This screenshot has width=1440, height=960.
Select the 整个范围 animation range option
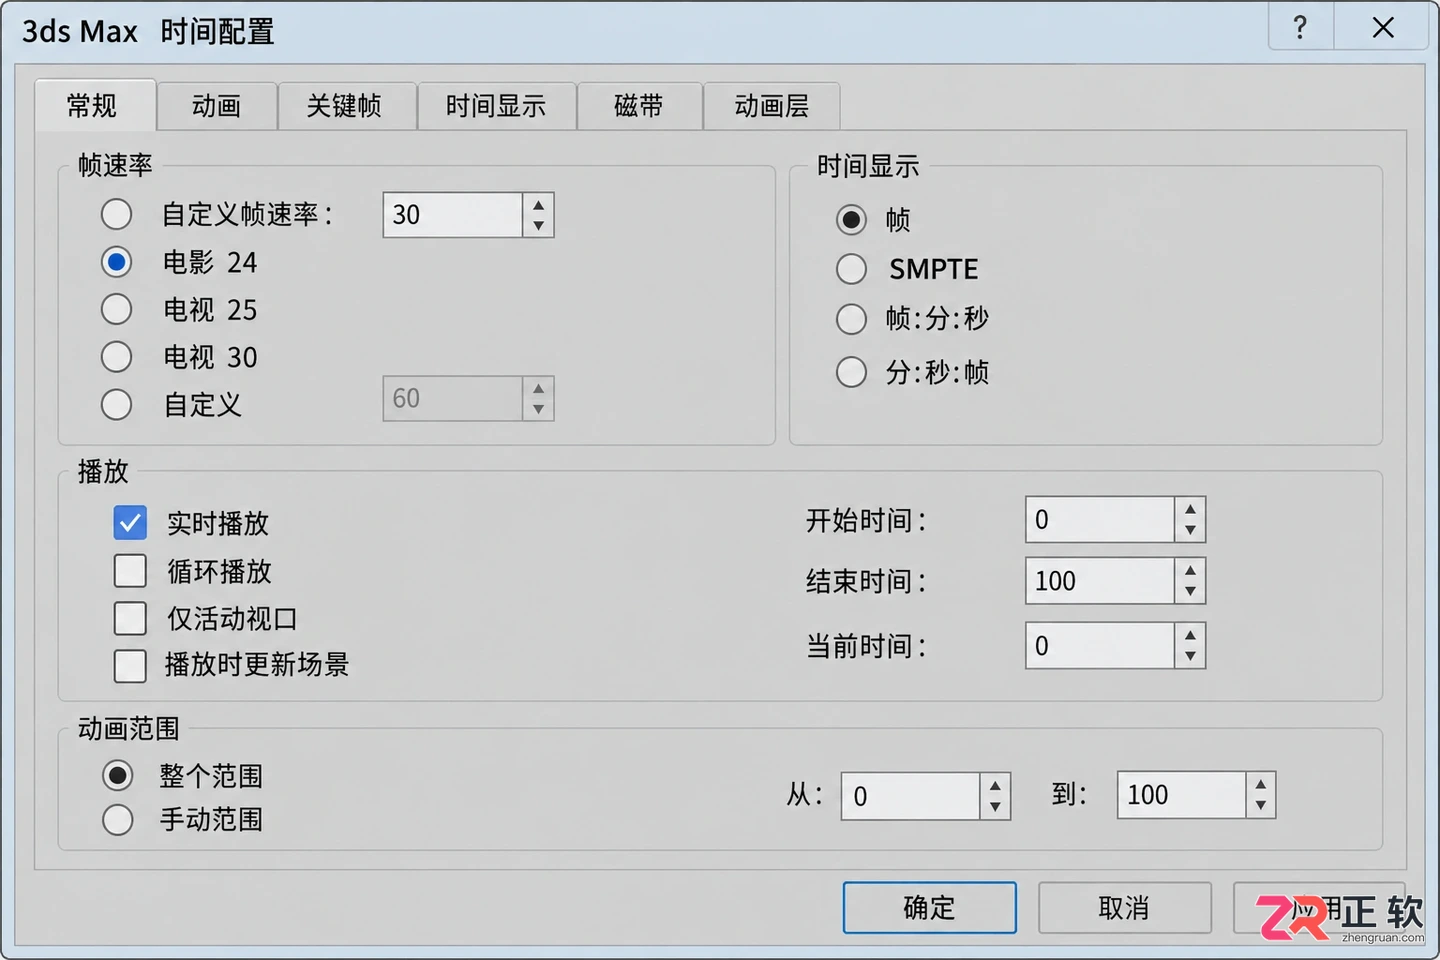click(x=118, y=775)
